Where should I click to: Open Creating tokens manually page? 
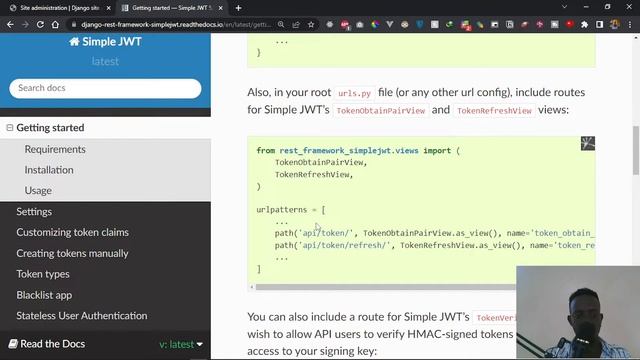click(72, 253)
